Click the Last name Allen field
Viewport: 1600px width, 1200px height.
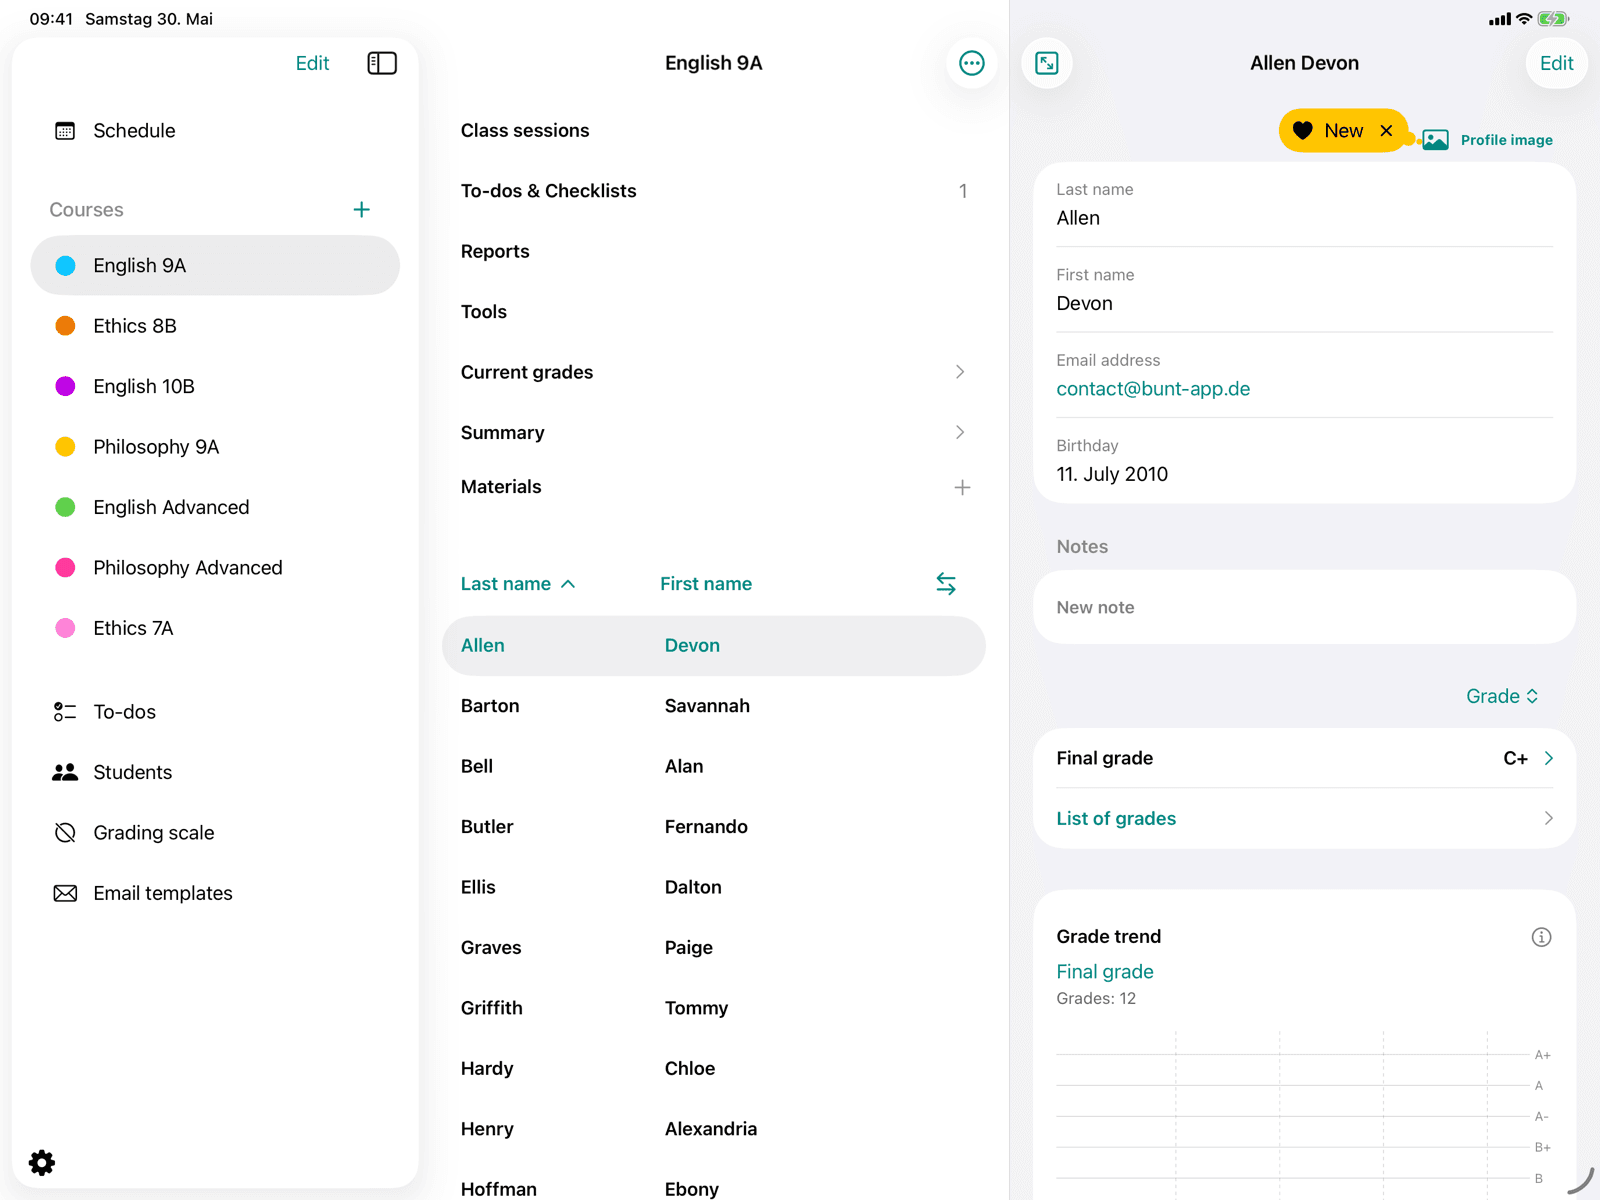pos(1304,205)
